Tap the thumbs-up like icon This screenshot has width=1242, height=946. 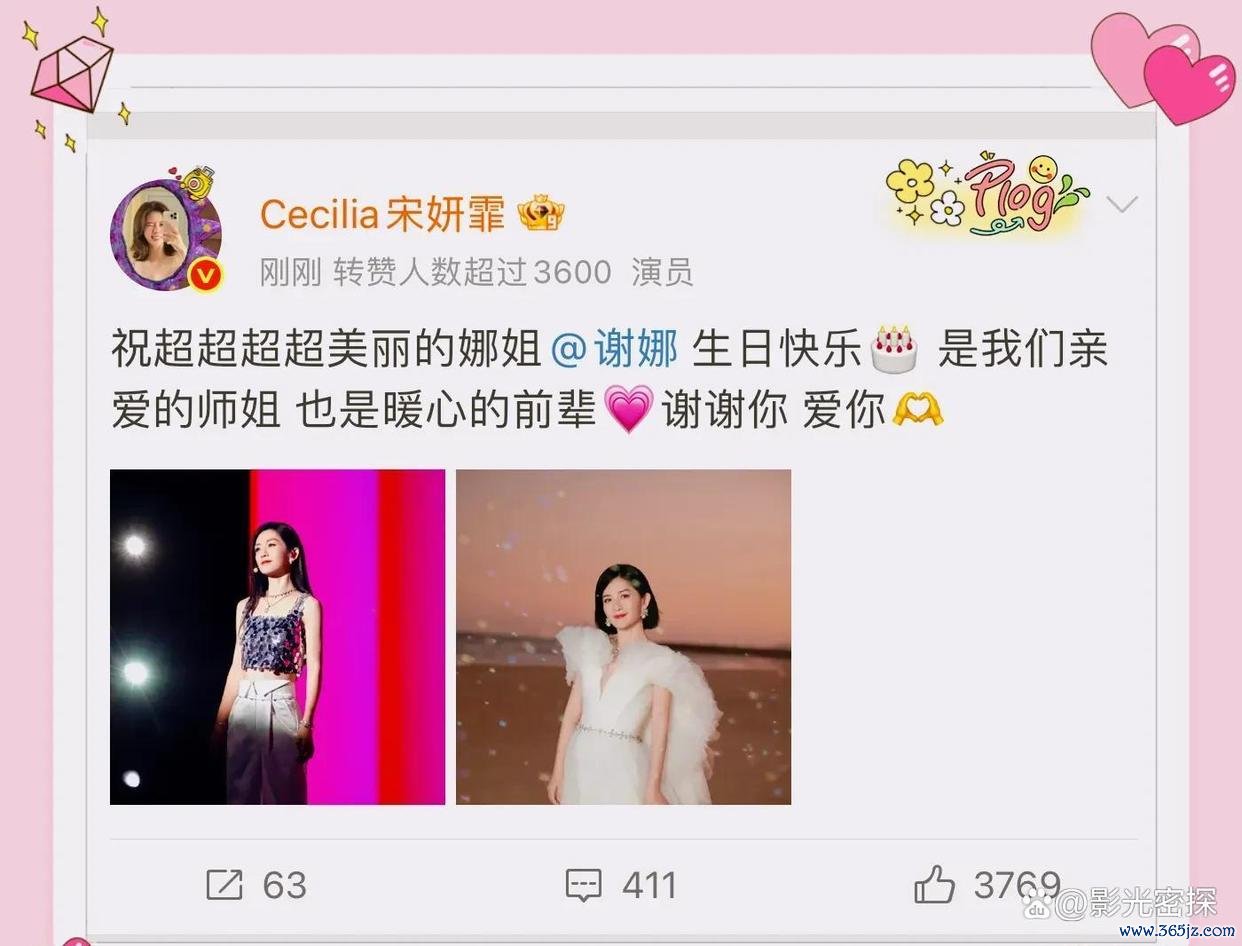935,884
